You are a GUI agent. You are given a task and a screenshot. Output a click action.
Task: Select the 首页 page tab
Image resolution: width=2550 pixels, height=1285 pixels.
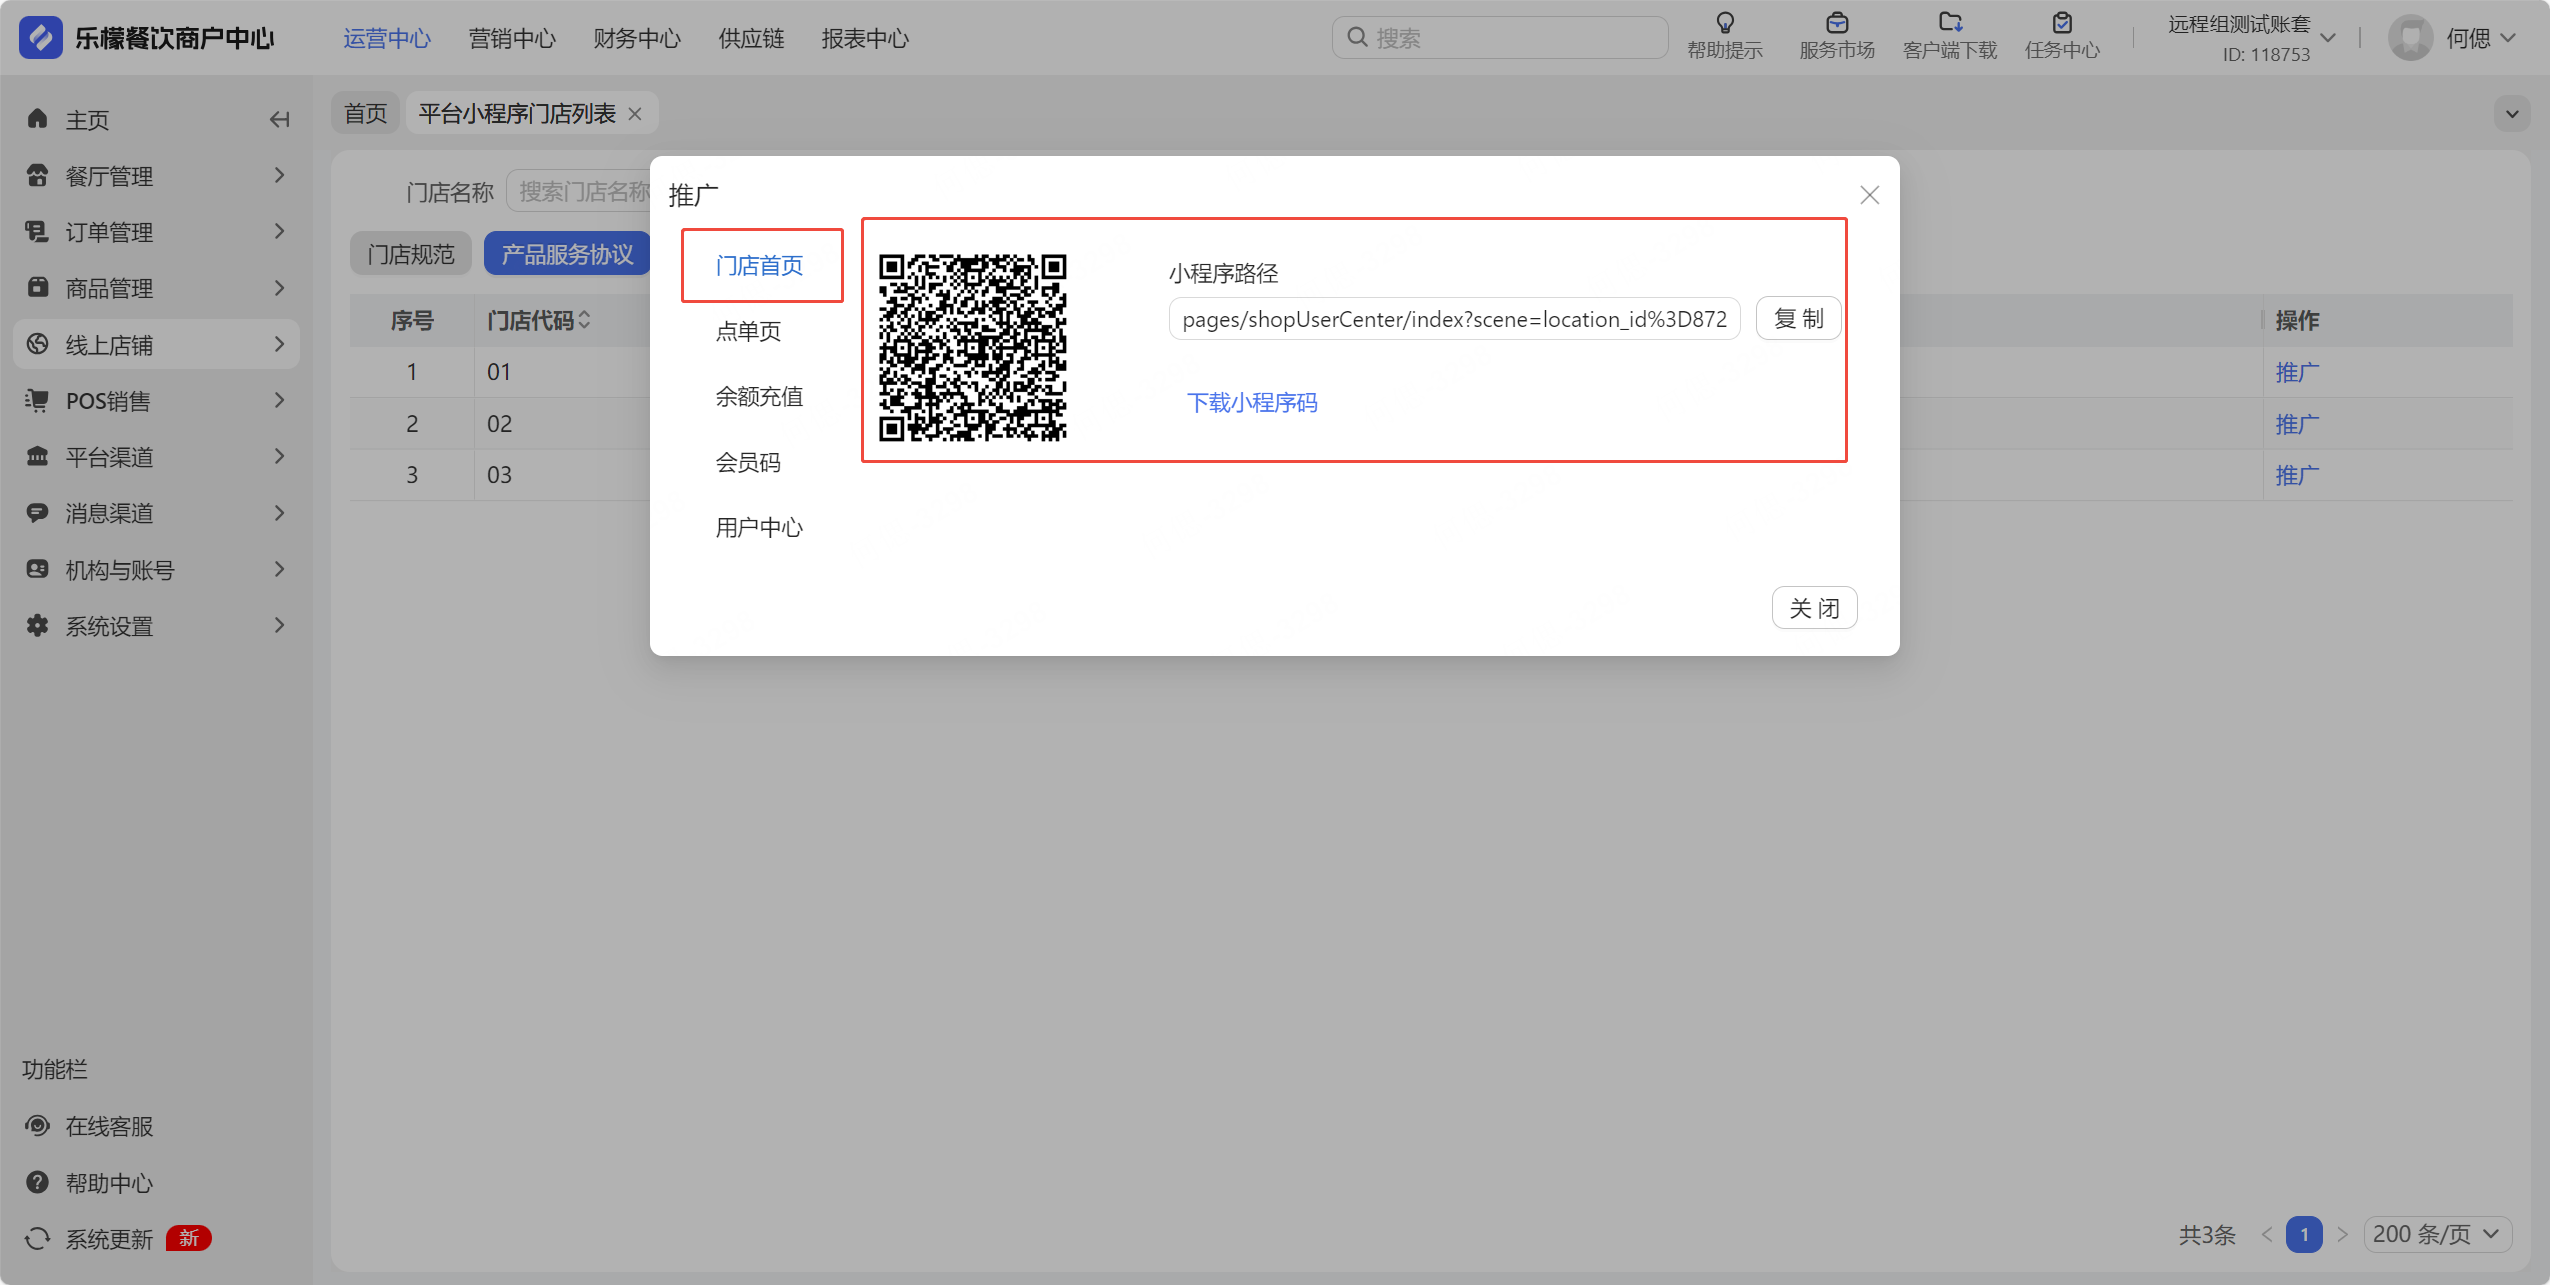click(366, 114)
